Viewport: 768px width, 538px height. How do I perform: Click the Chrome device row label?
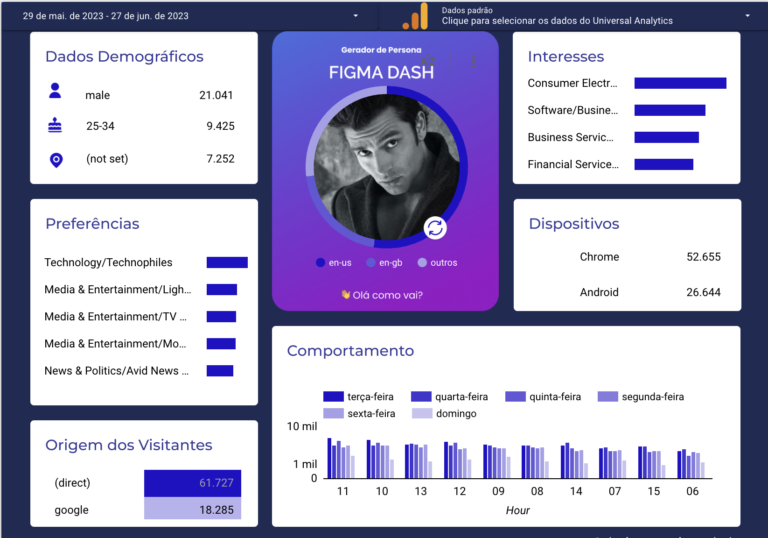600,257
